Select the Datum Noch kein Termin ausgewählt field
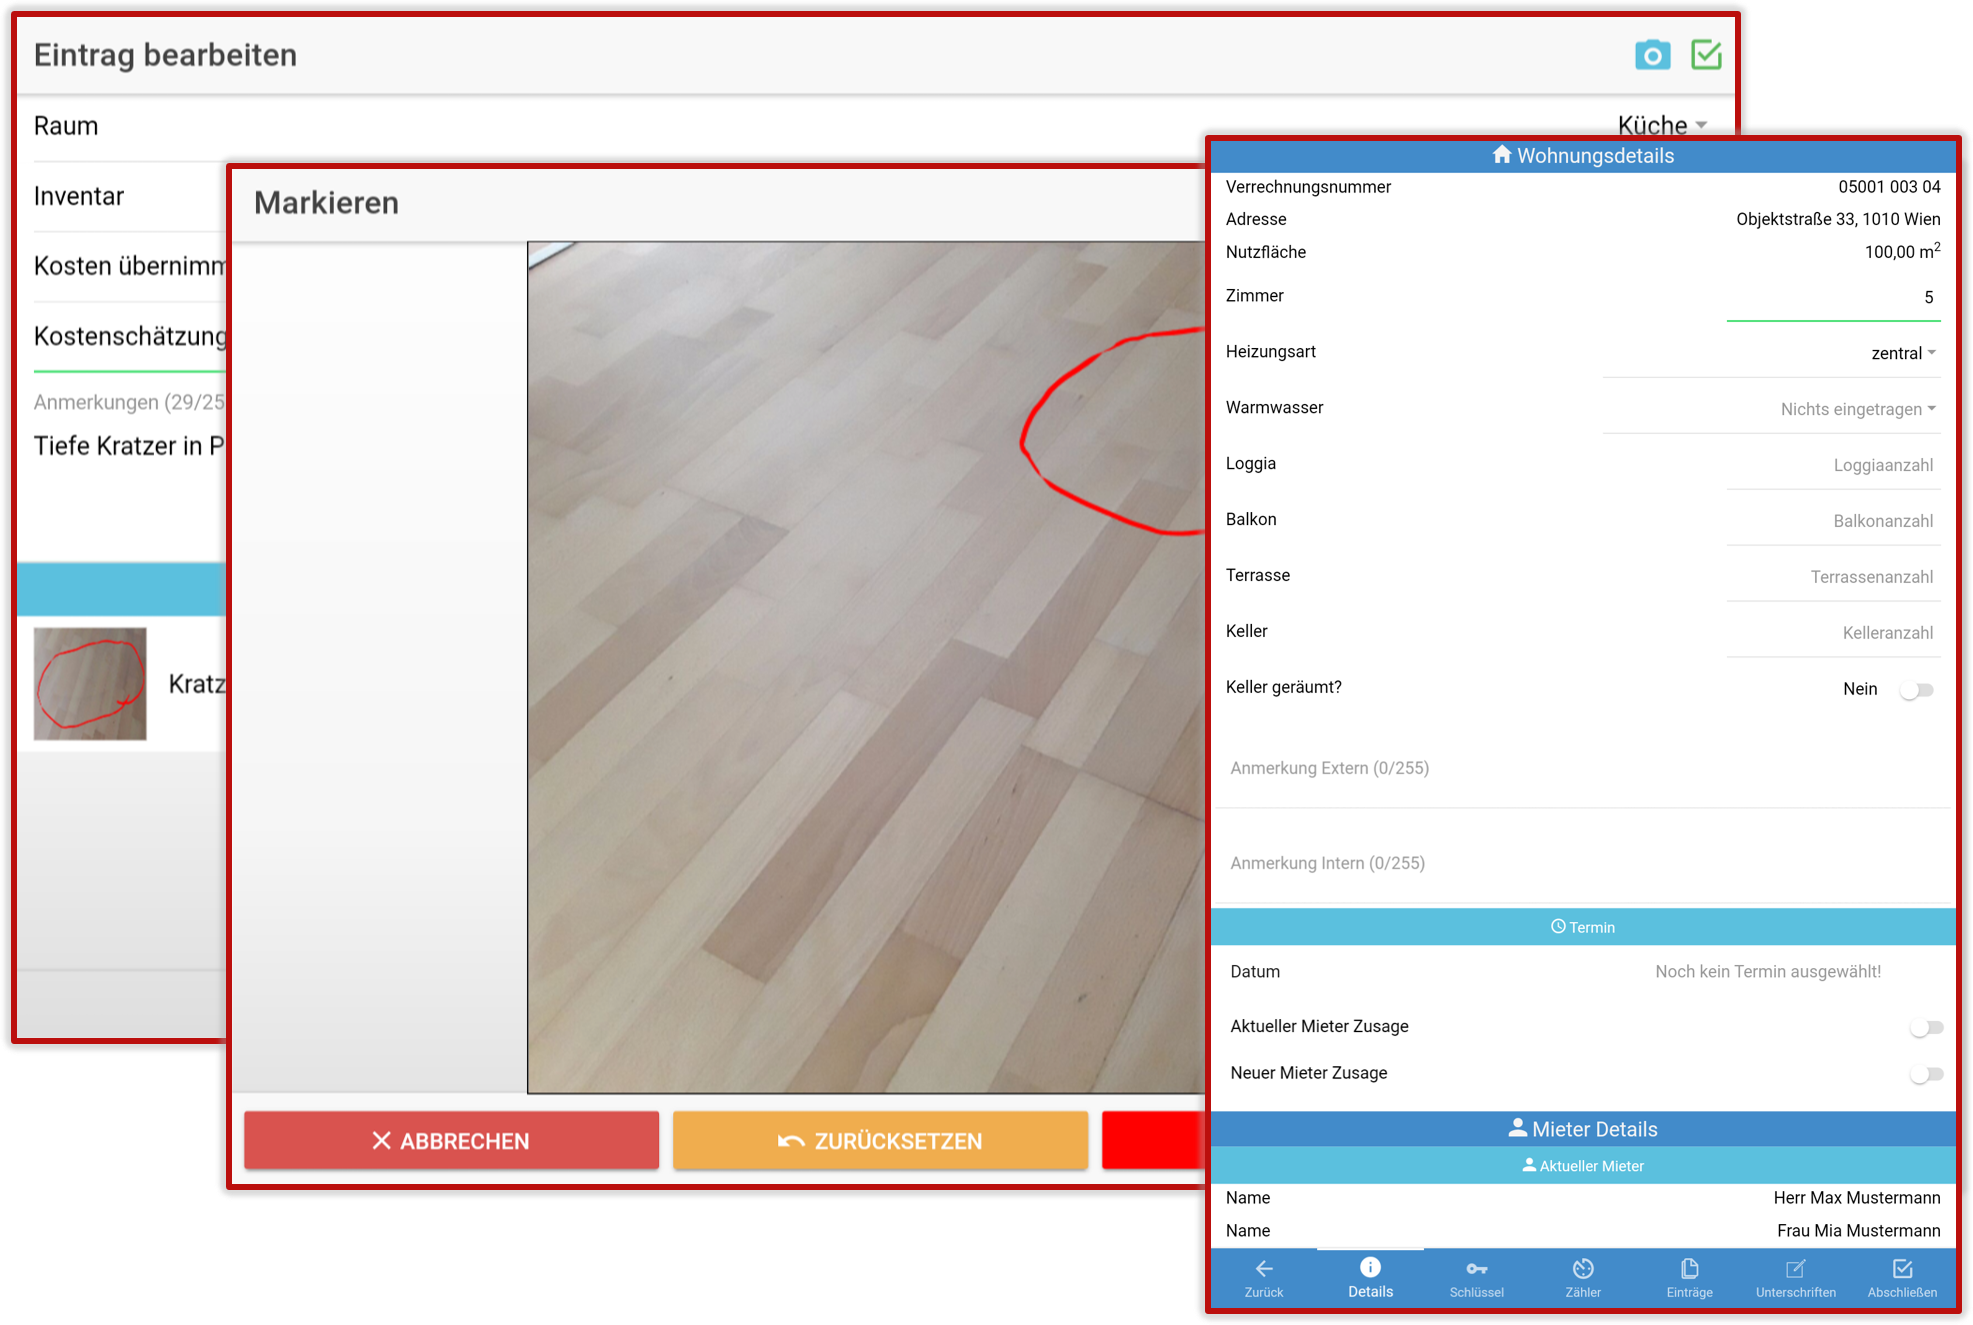Viewport: 1973px width, 1325px height. click(1767, 972)
